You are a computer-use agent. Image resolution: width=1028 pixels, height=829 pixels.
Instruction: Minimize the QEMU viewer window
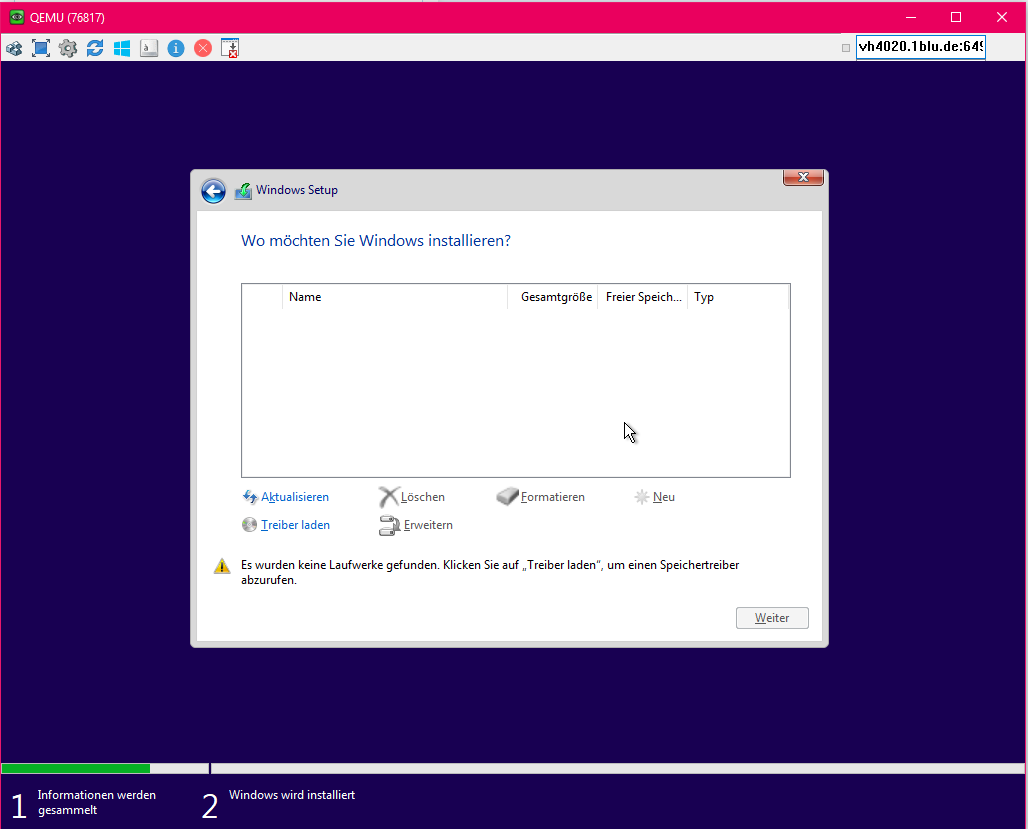click(x=911, y=18)
